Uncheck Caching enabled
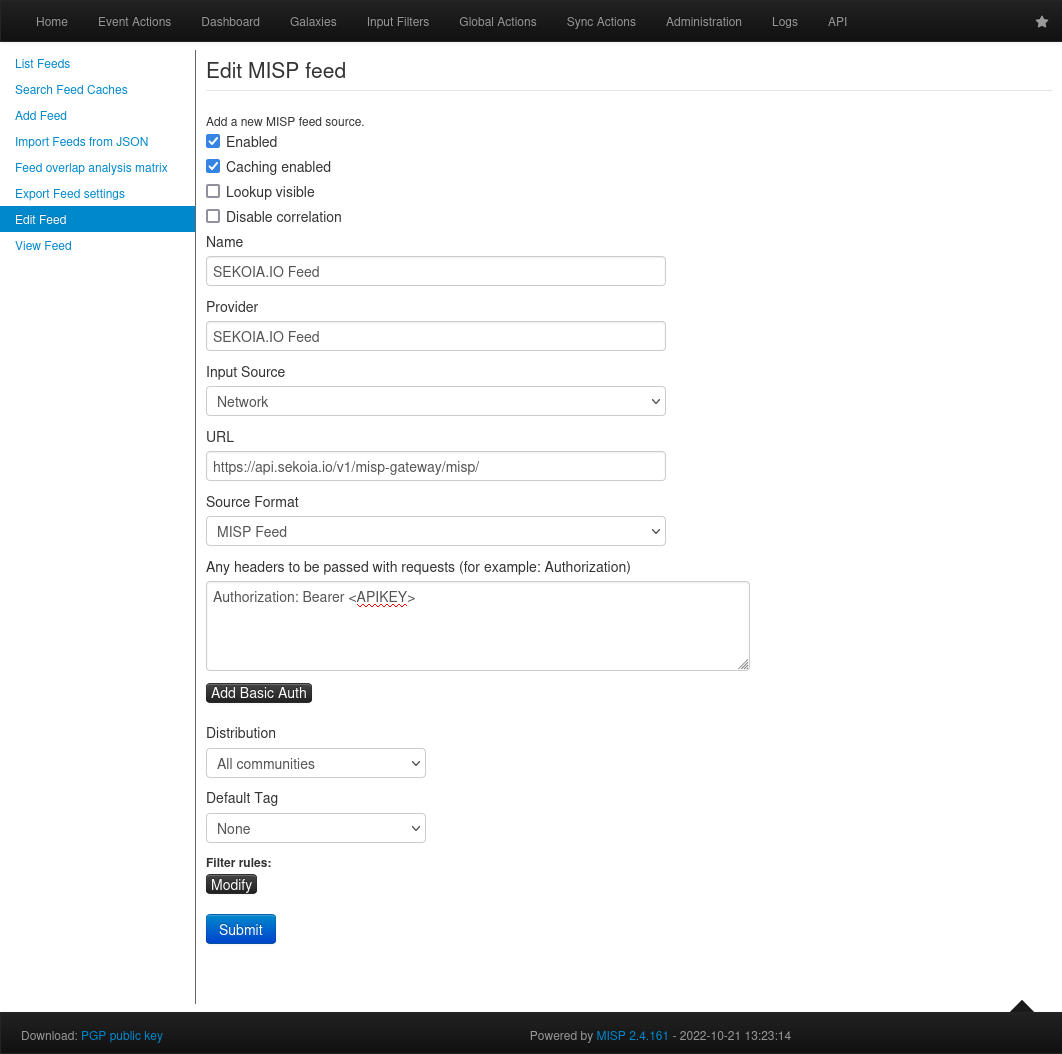This screenshot has height=1054, width=1062. pyautogui.click(x=213, y=166)
